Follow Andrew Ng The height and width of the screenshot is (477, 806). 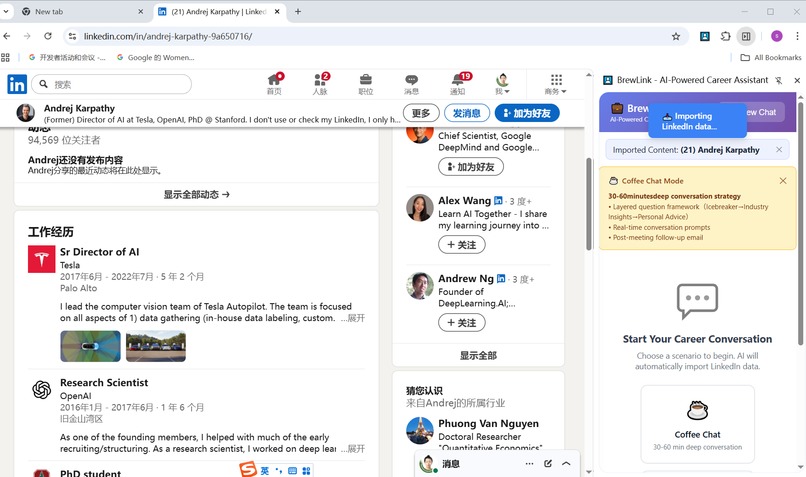462,323
